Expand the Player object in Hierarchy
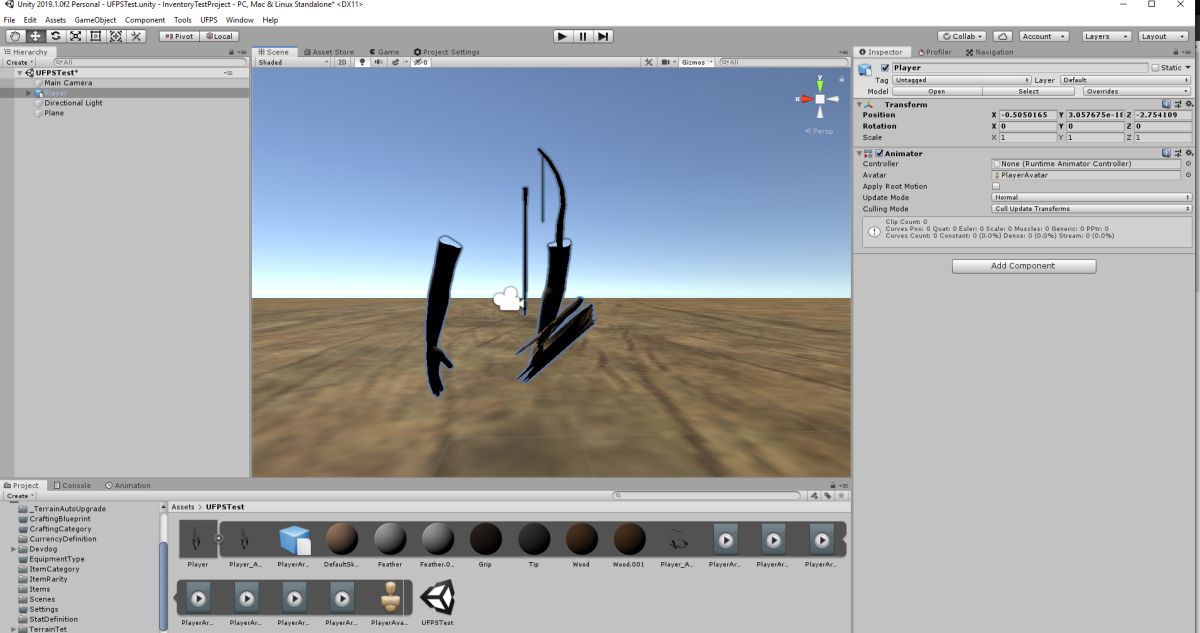Screen dimensions: 1200x633 click(x=29, y=93)
